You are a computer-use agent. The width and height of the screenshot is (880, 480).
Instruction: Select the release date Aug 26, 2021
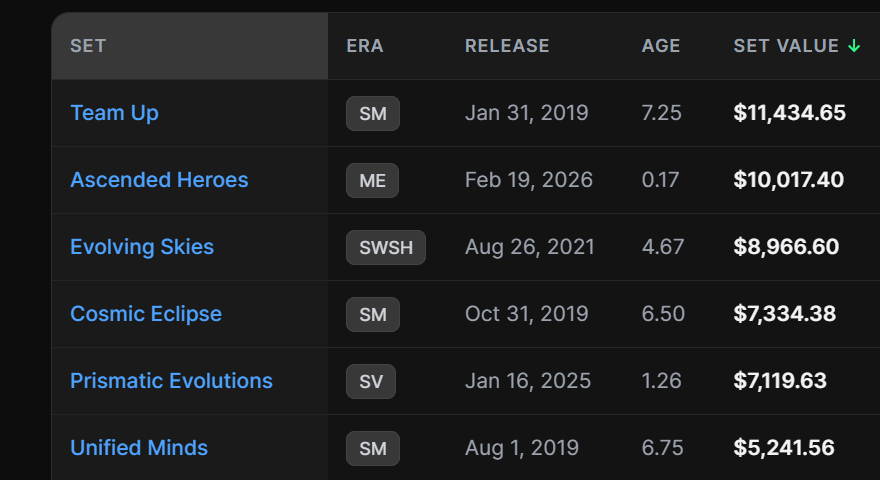(530, 247)
